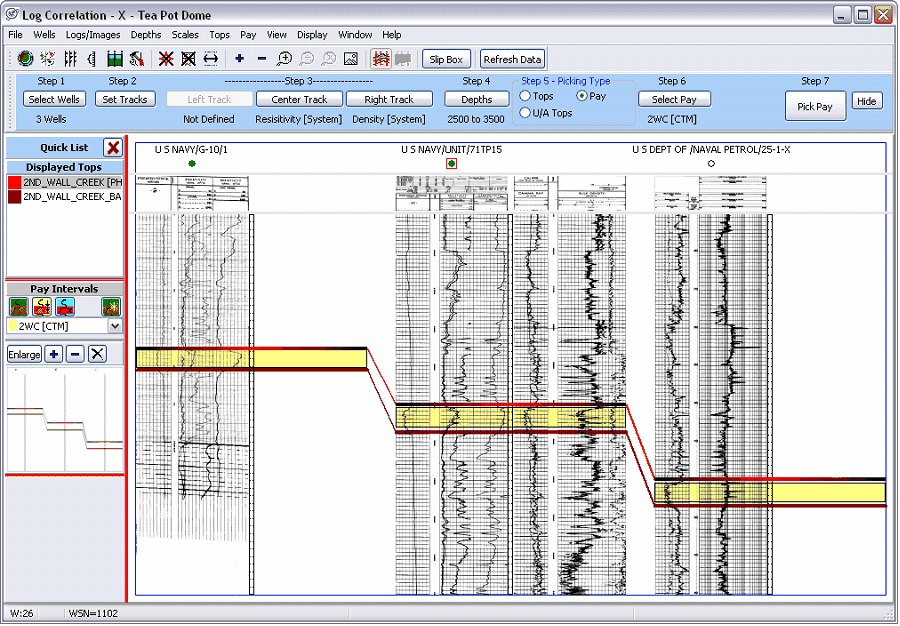Click the Enlarge button above the mini-map
Screen dimensions: 900x626
click(x=24, y=354)
